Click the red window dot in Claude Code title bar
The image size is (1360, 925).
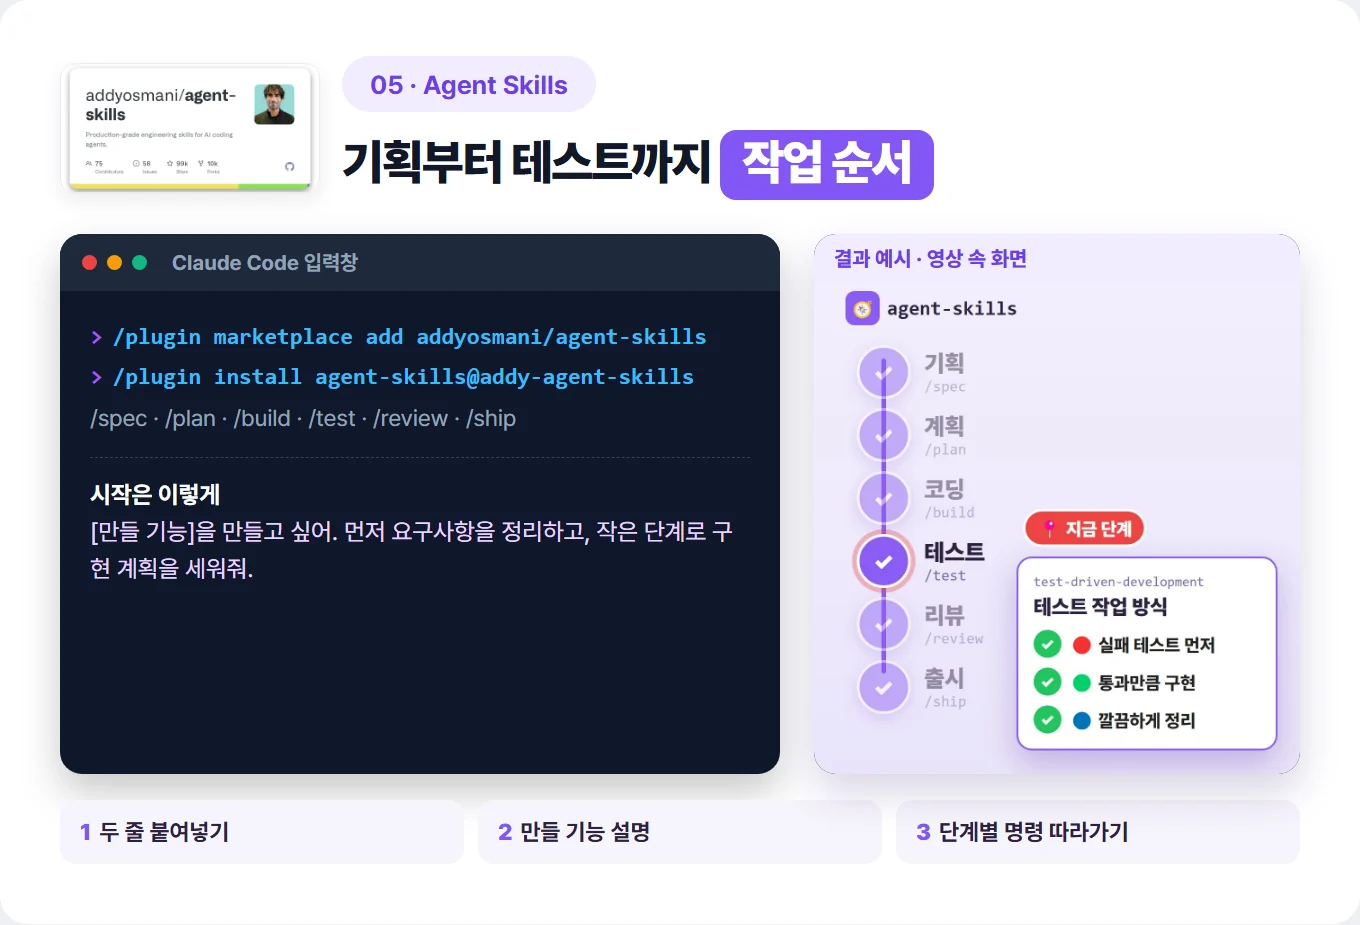(x=89, y=262)
